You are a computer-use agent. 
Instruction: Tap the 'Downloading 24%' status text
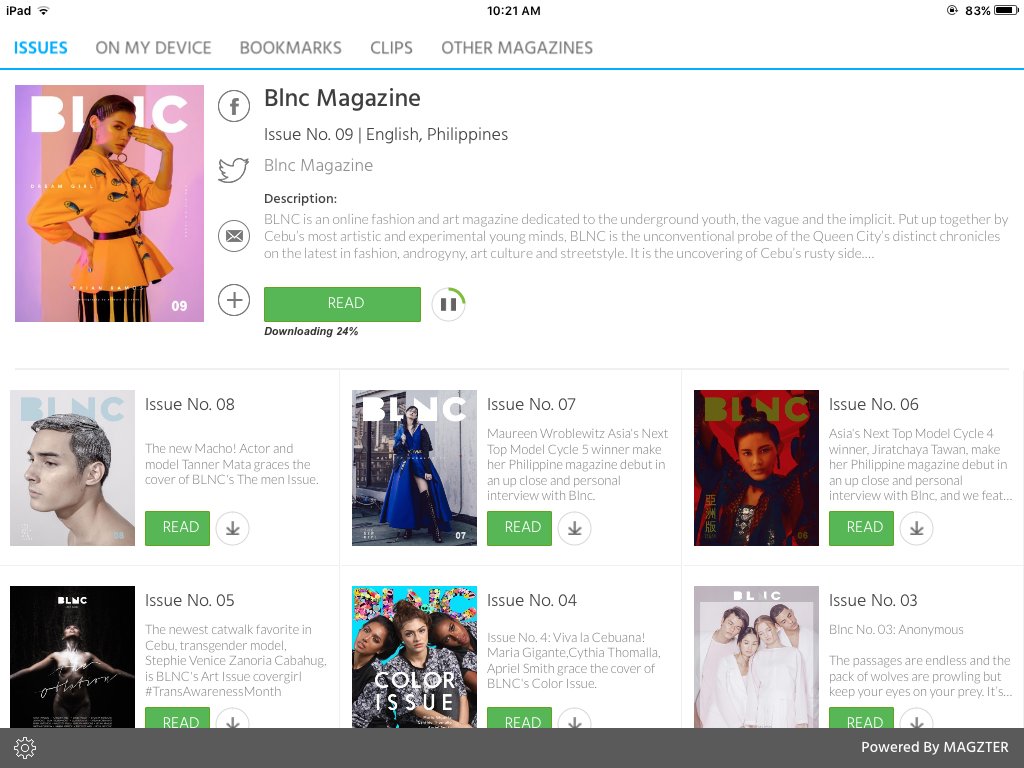[x=311, y=331]
